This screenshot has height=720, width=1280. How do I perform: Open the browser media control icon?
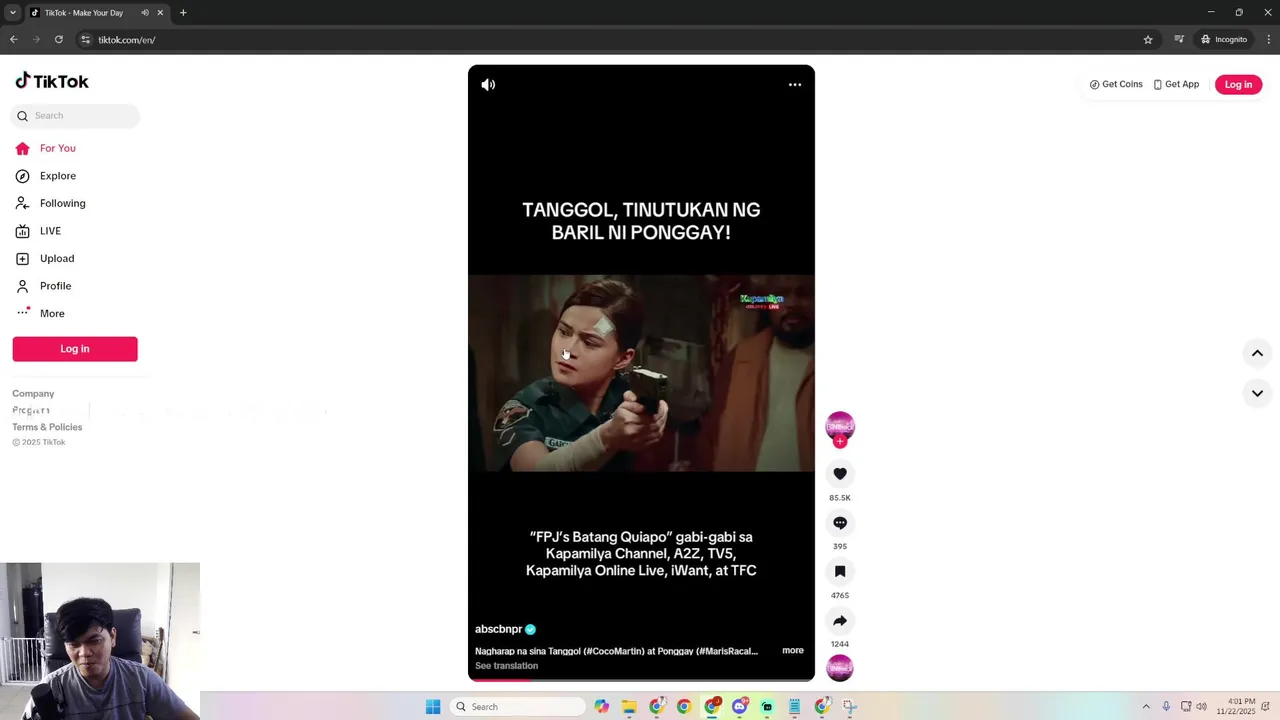coord(1179,40)
